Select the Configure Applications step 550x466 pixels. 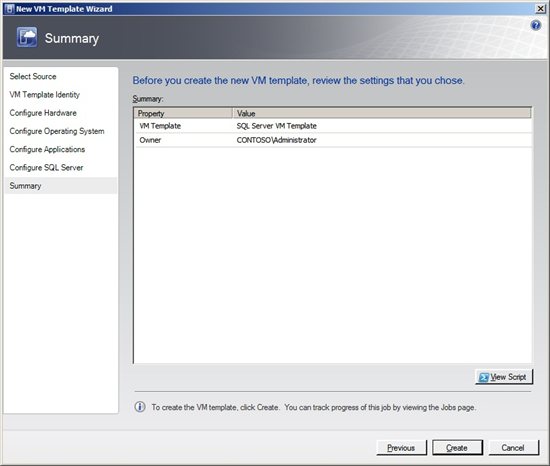pos(47,149)
